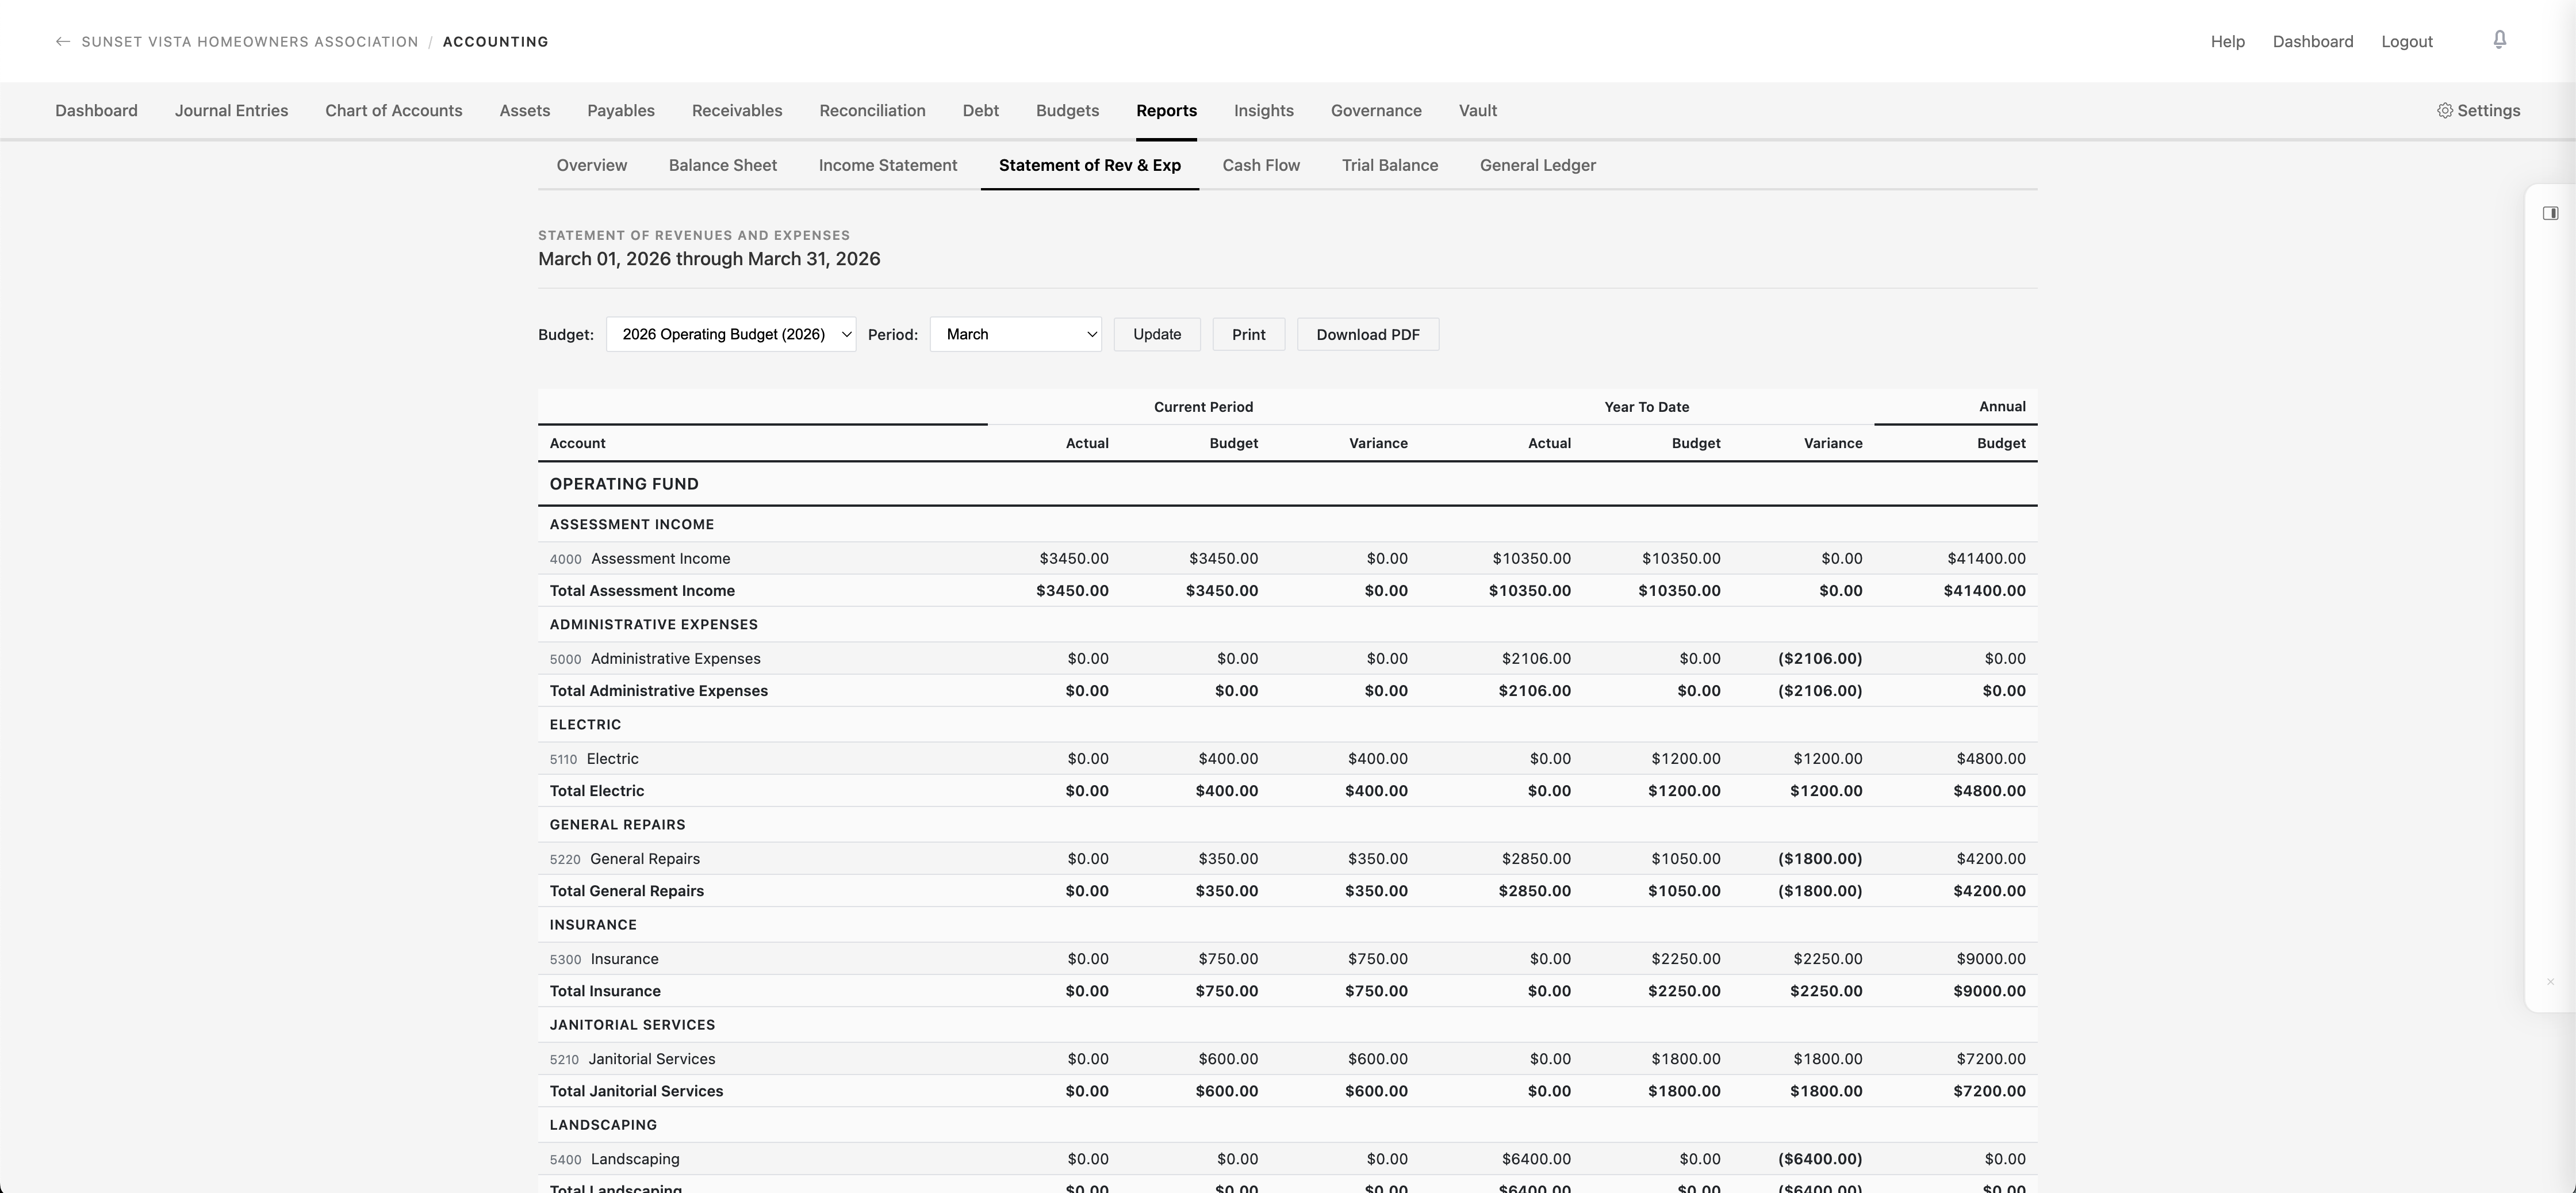Open the Dashboard nav tab
The image size is (2576, 1193).
click(96, 111)
